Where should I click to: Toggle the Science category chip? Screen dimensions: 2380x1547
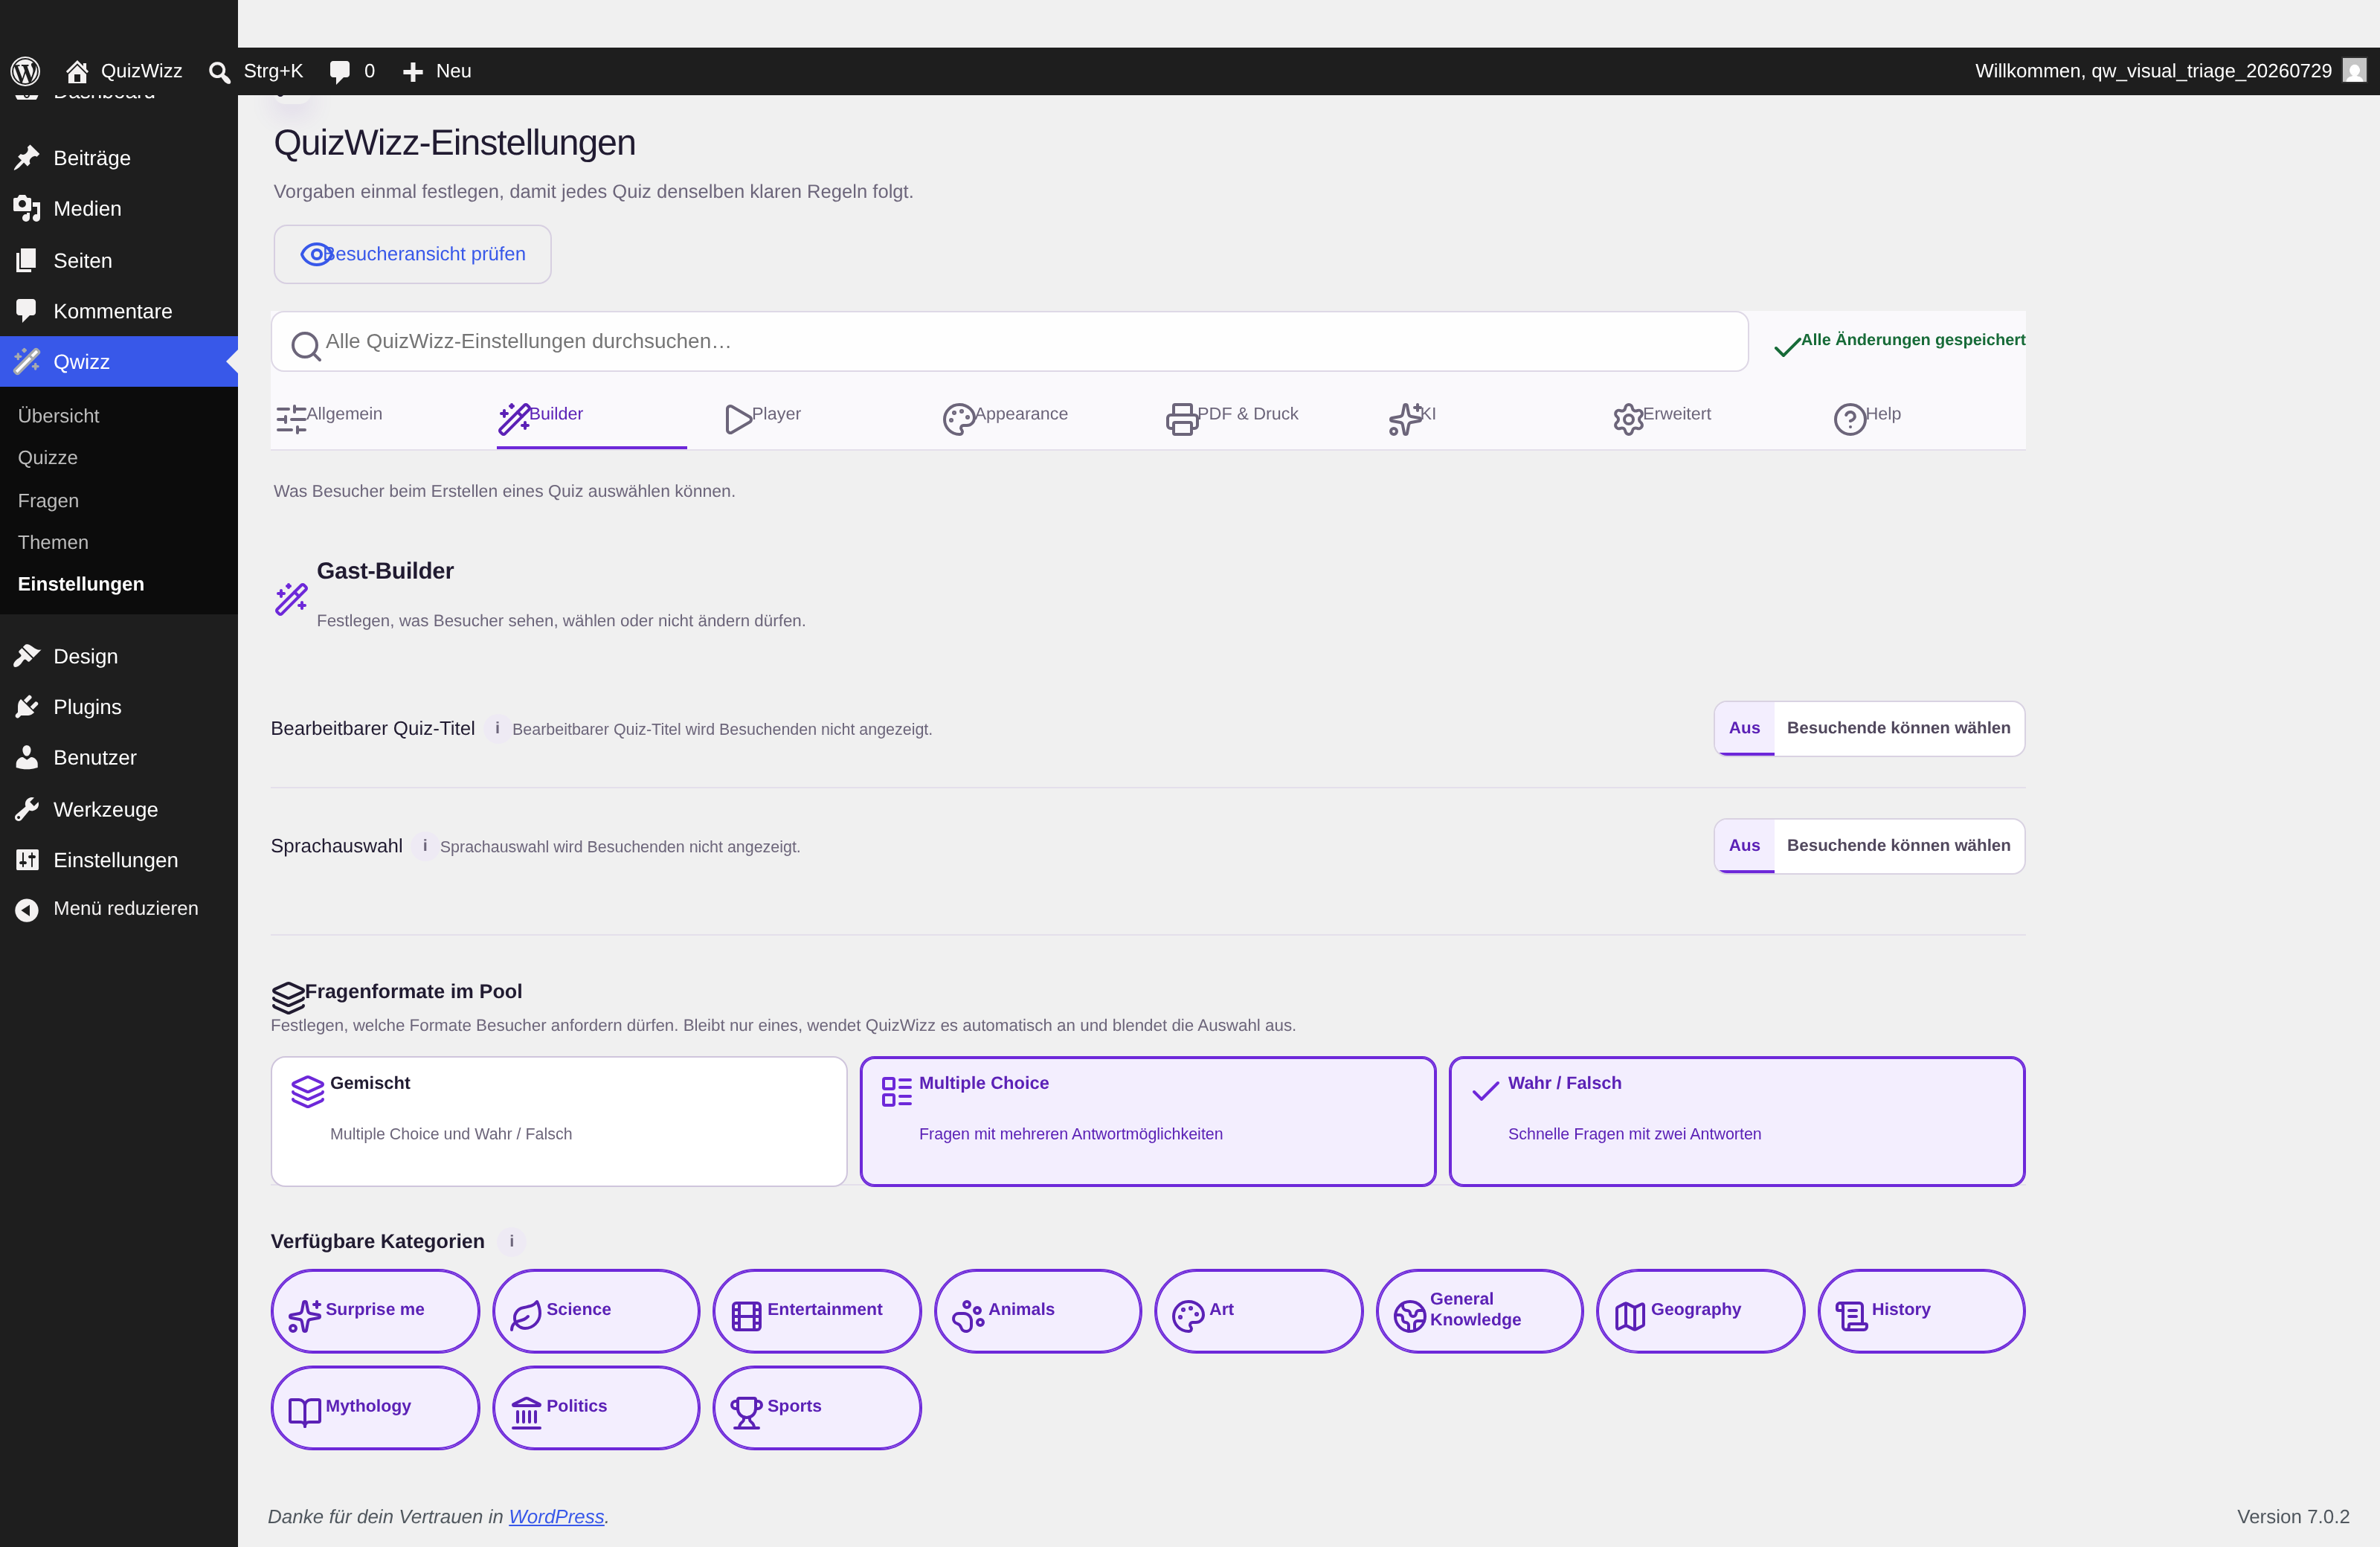(x=596, y=1311)
